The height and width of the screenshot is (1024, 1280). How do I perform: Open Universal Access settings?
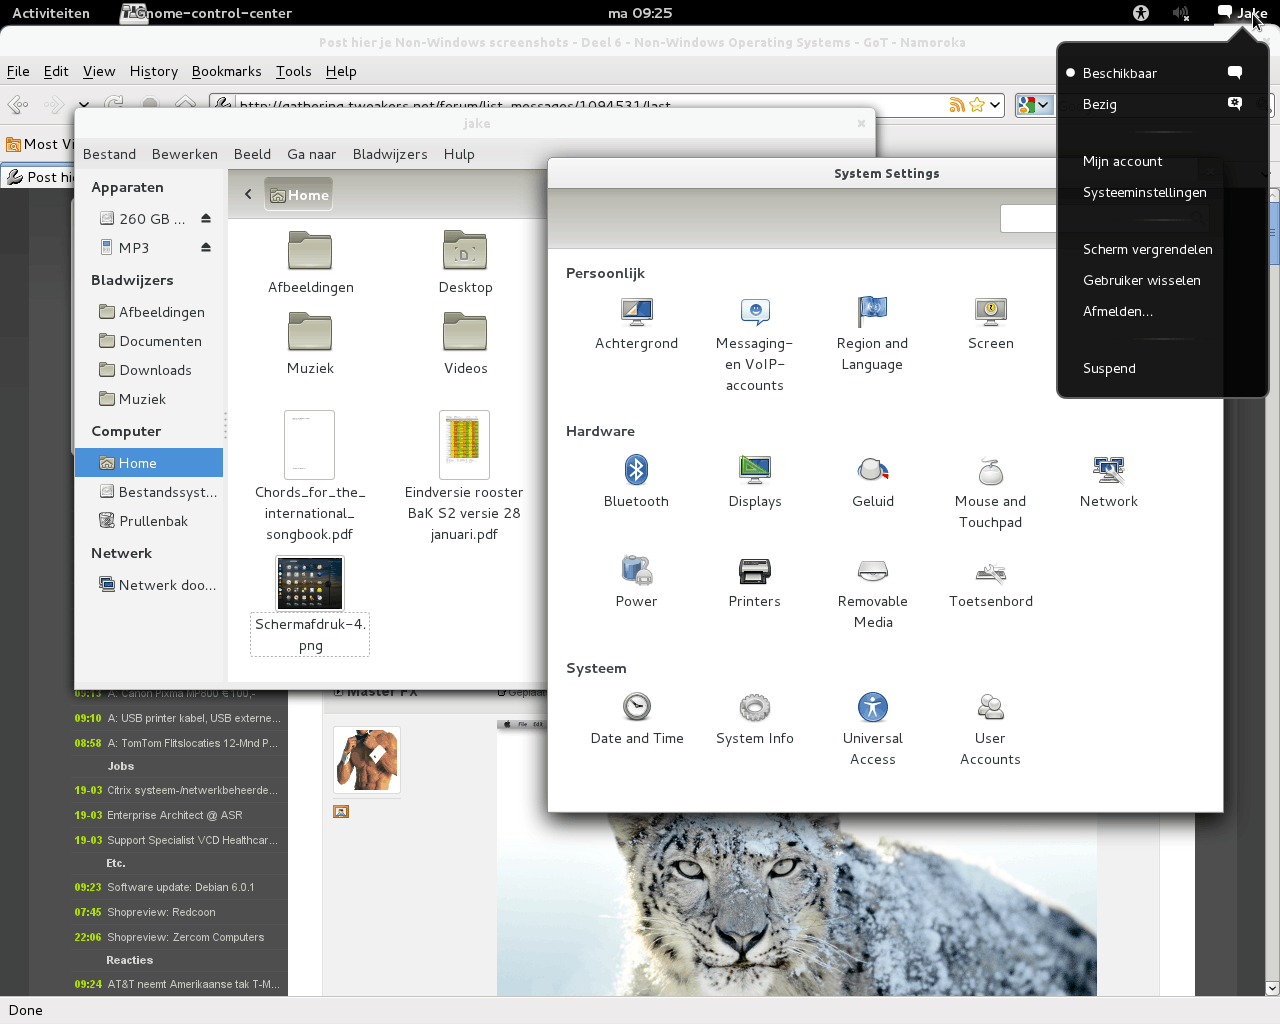point(873,729)
